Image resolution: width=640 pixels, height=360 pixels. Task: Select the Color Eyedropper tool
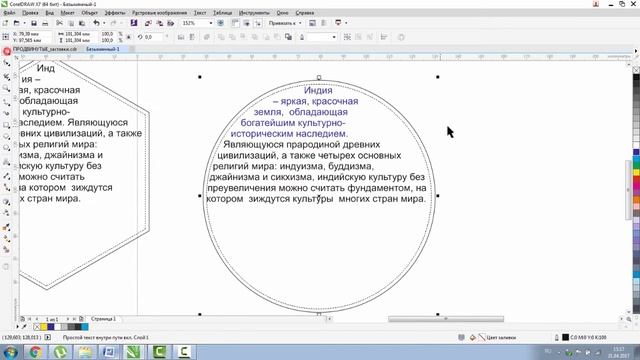[x=7, y=227]
